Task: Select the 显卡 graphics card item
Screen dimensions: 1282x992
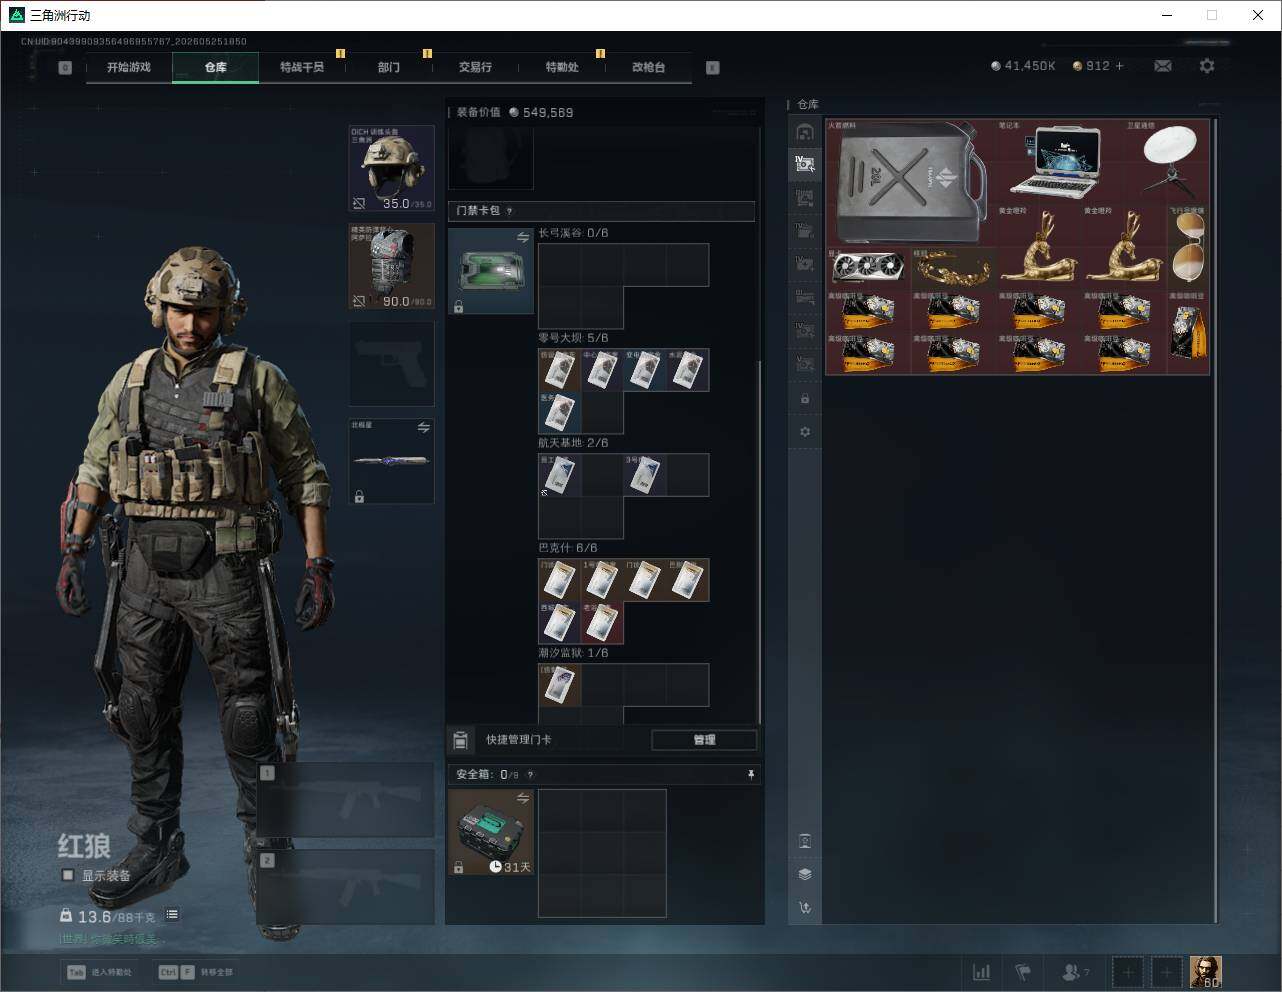Action: [x=868, y=268]
